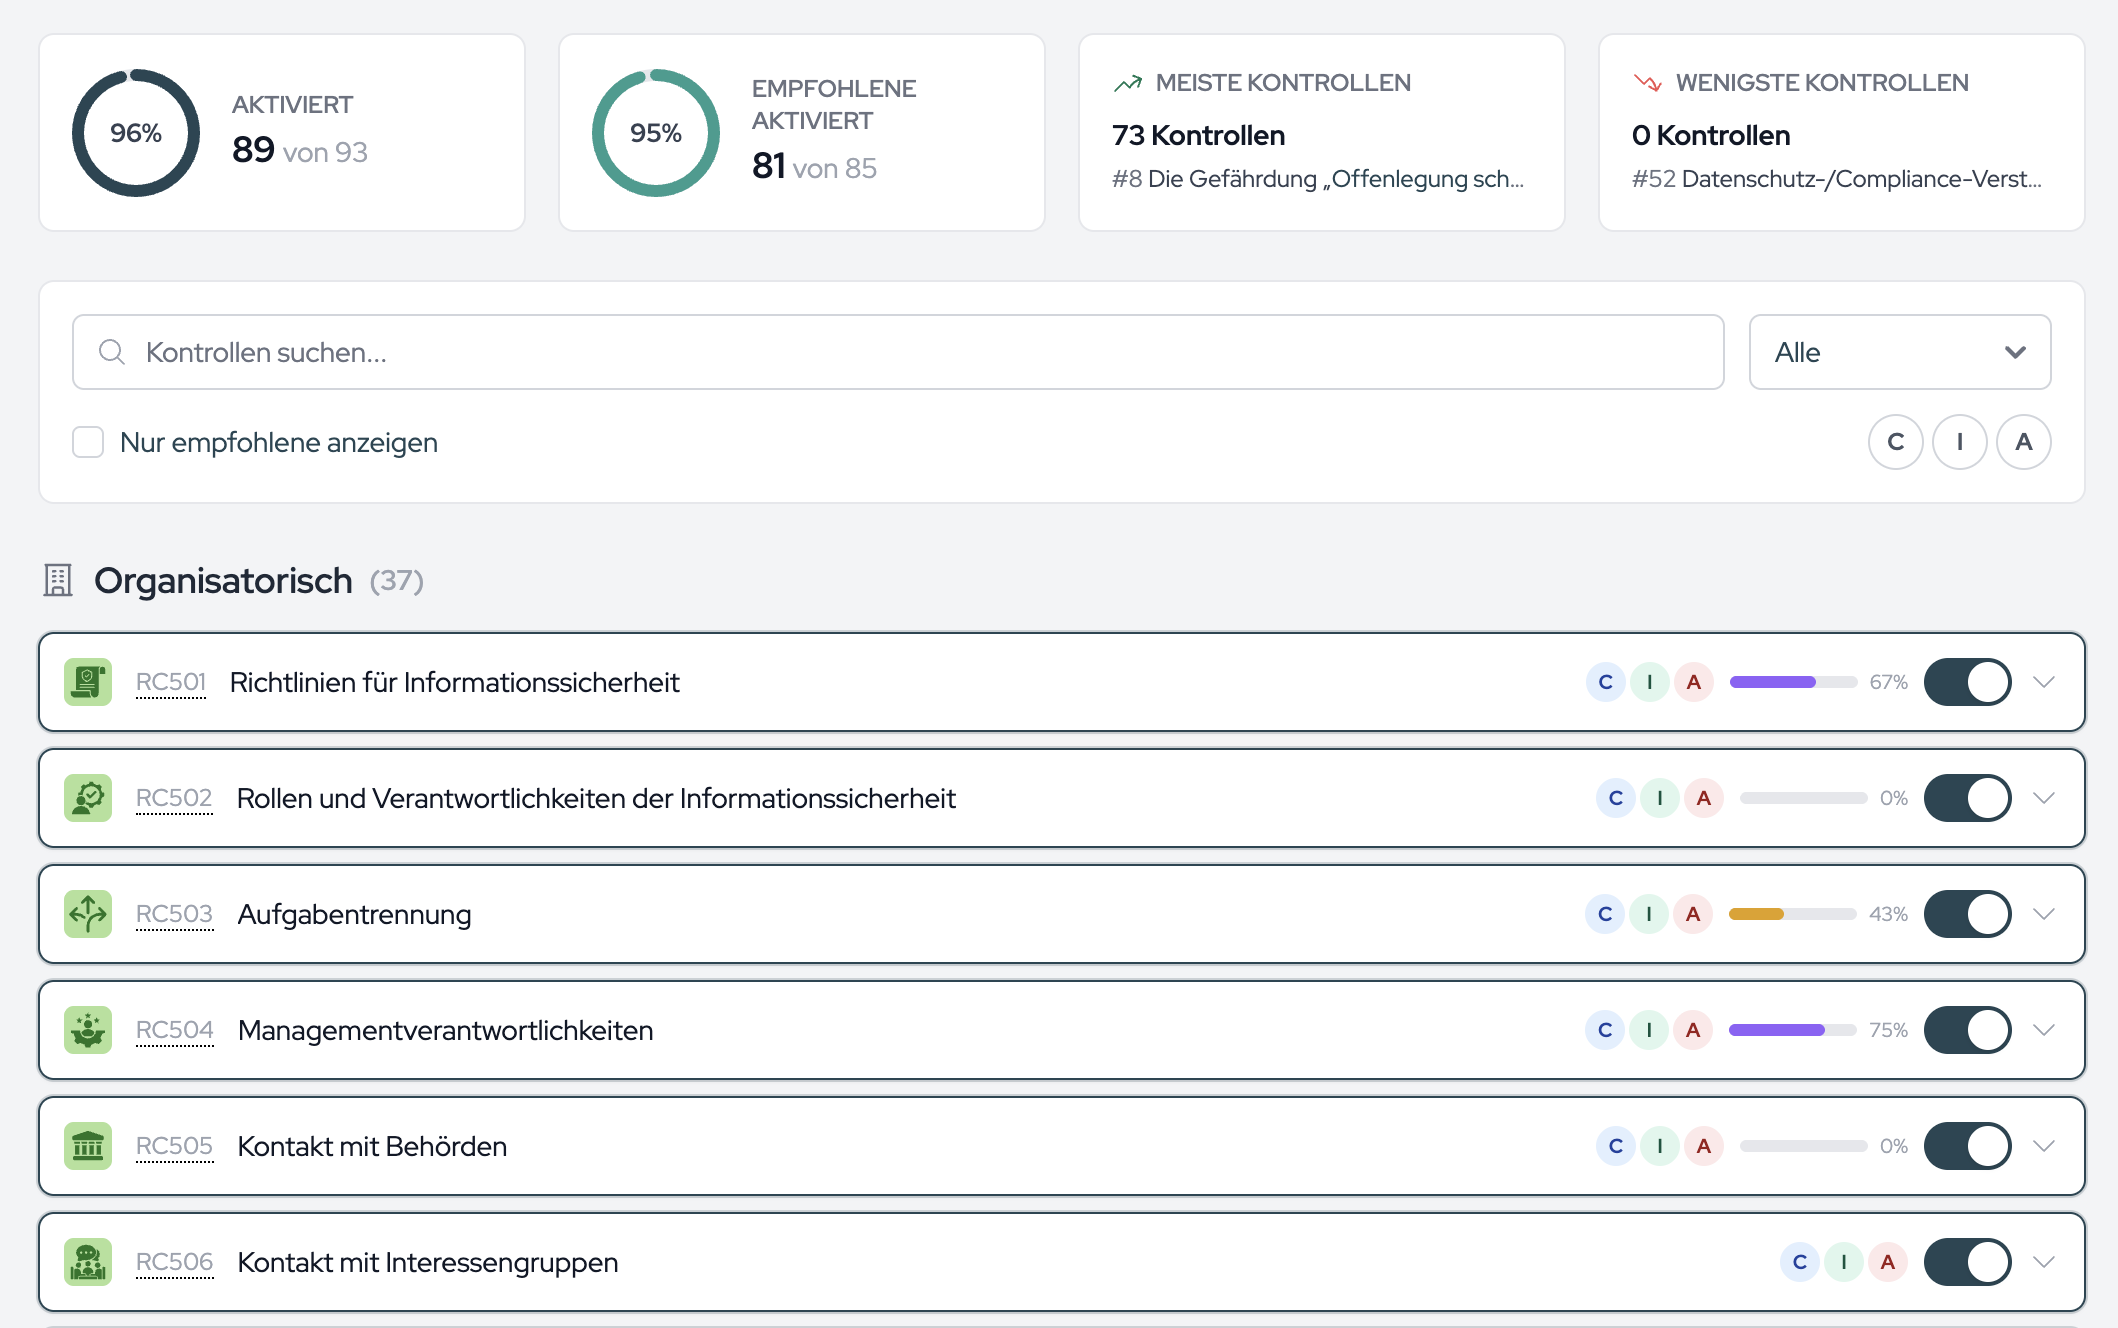Click the RC506 control code link
Image resolution: width=2118 pixels, height=1328 pixels.
[175, 1262]
